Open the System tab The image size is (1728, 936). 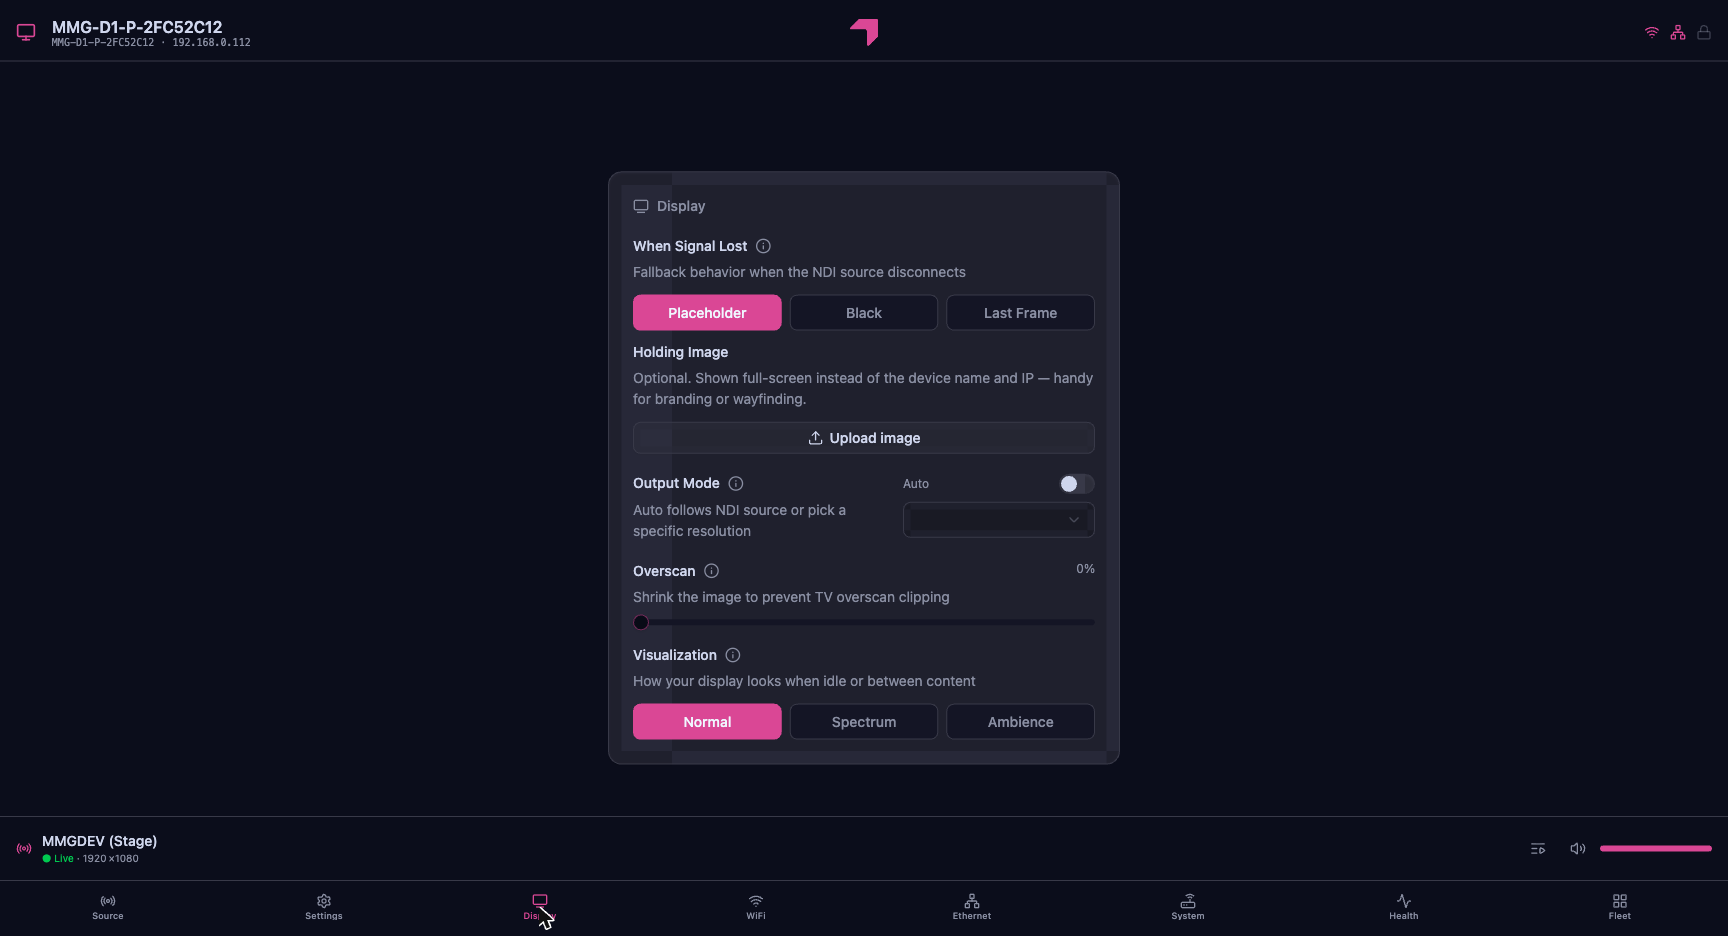point(1188,908)
